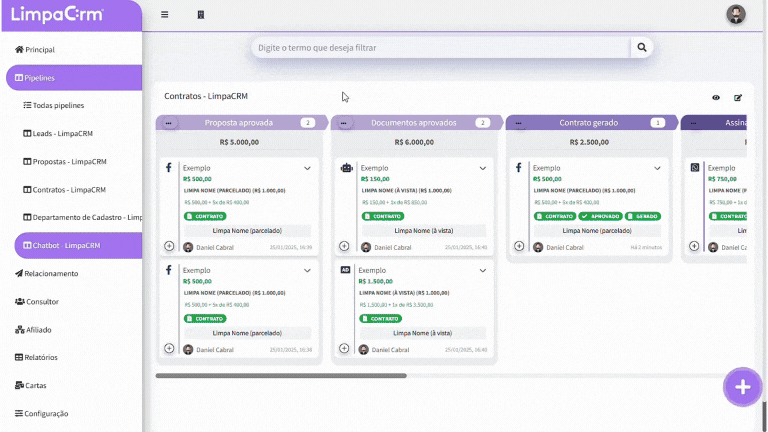Open Relatórios in the sidebar
768x432 pixels.
(36, 358)
